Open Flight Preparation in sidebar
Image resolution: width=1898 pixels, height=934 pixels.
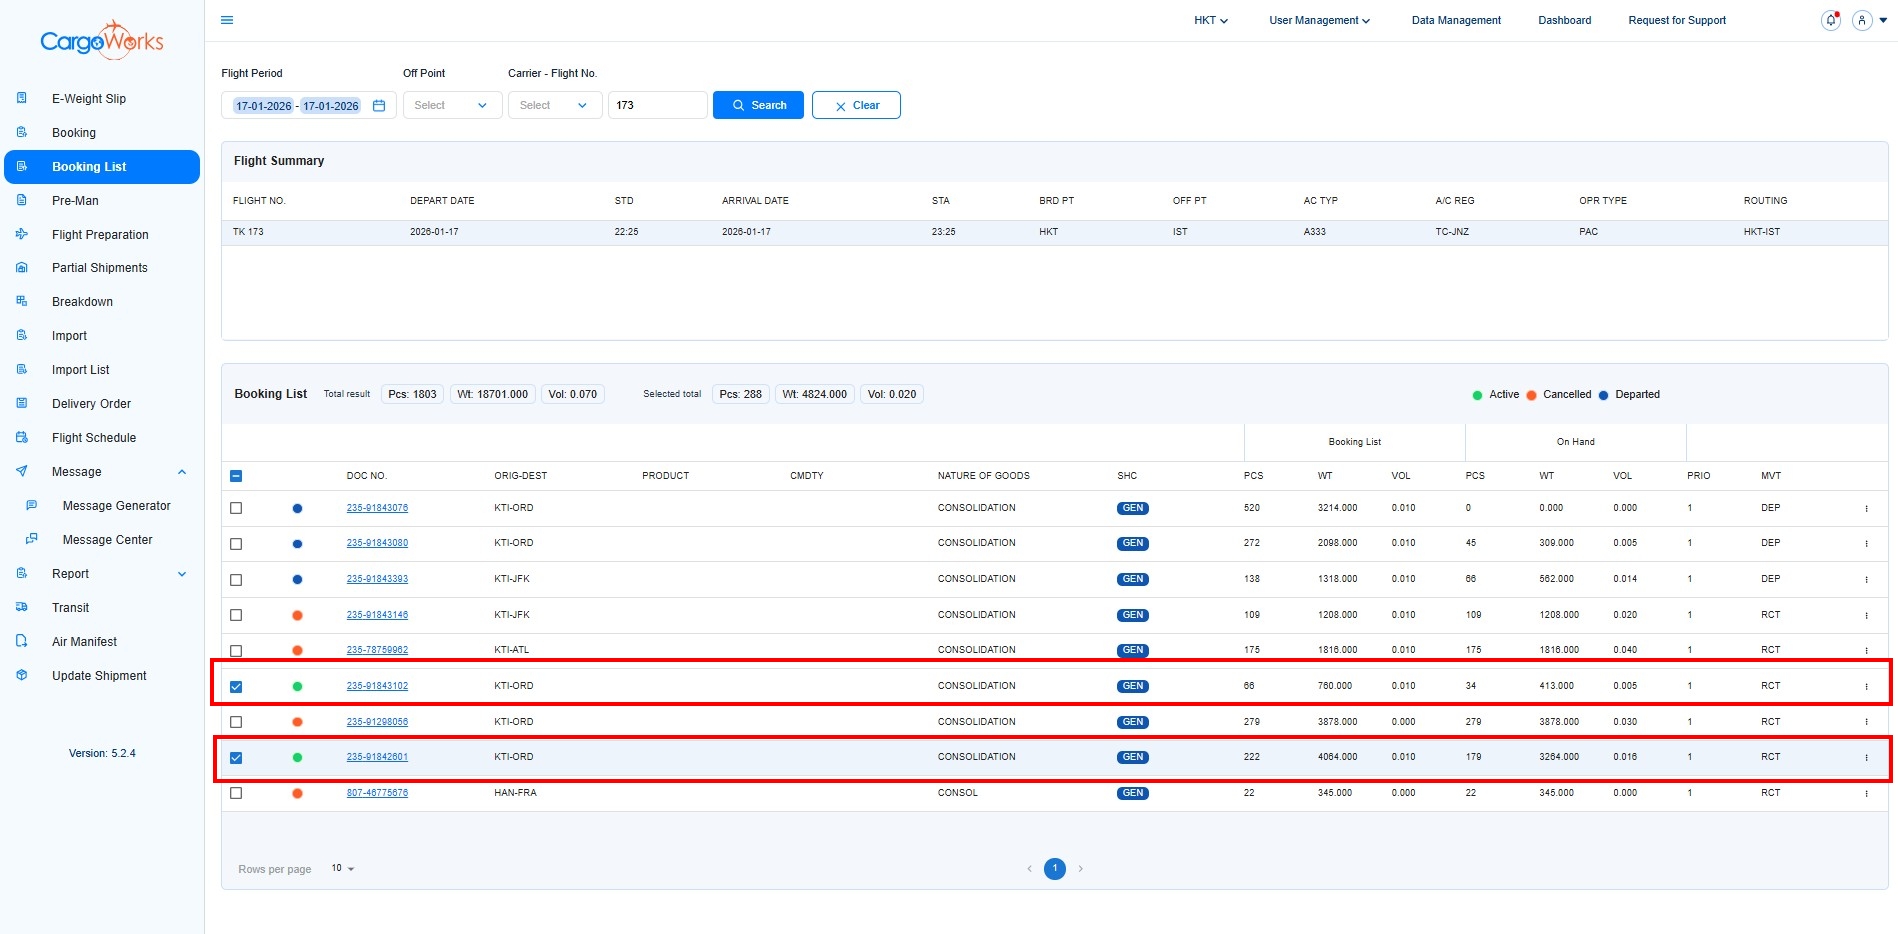[x=100, y=235]
